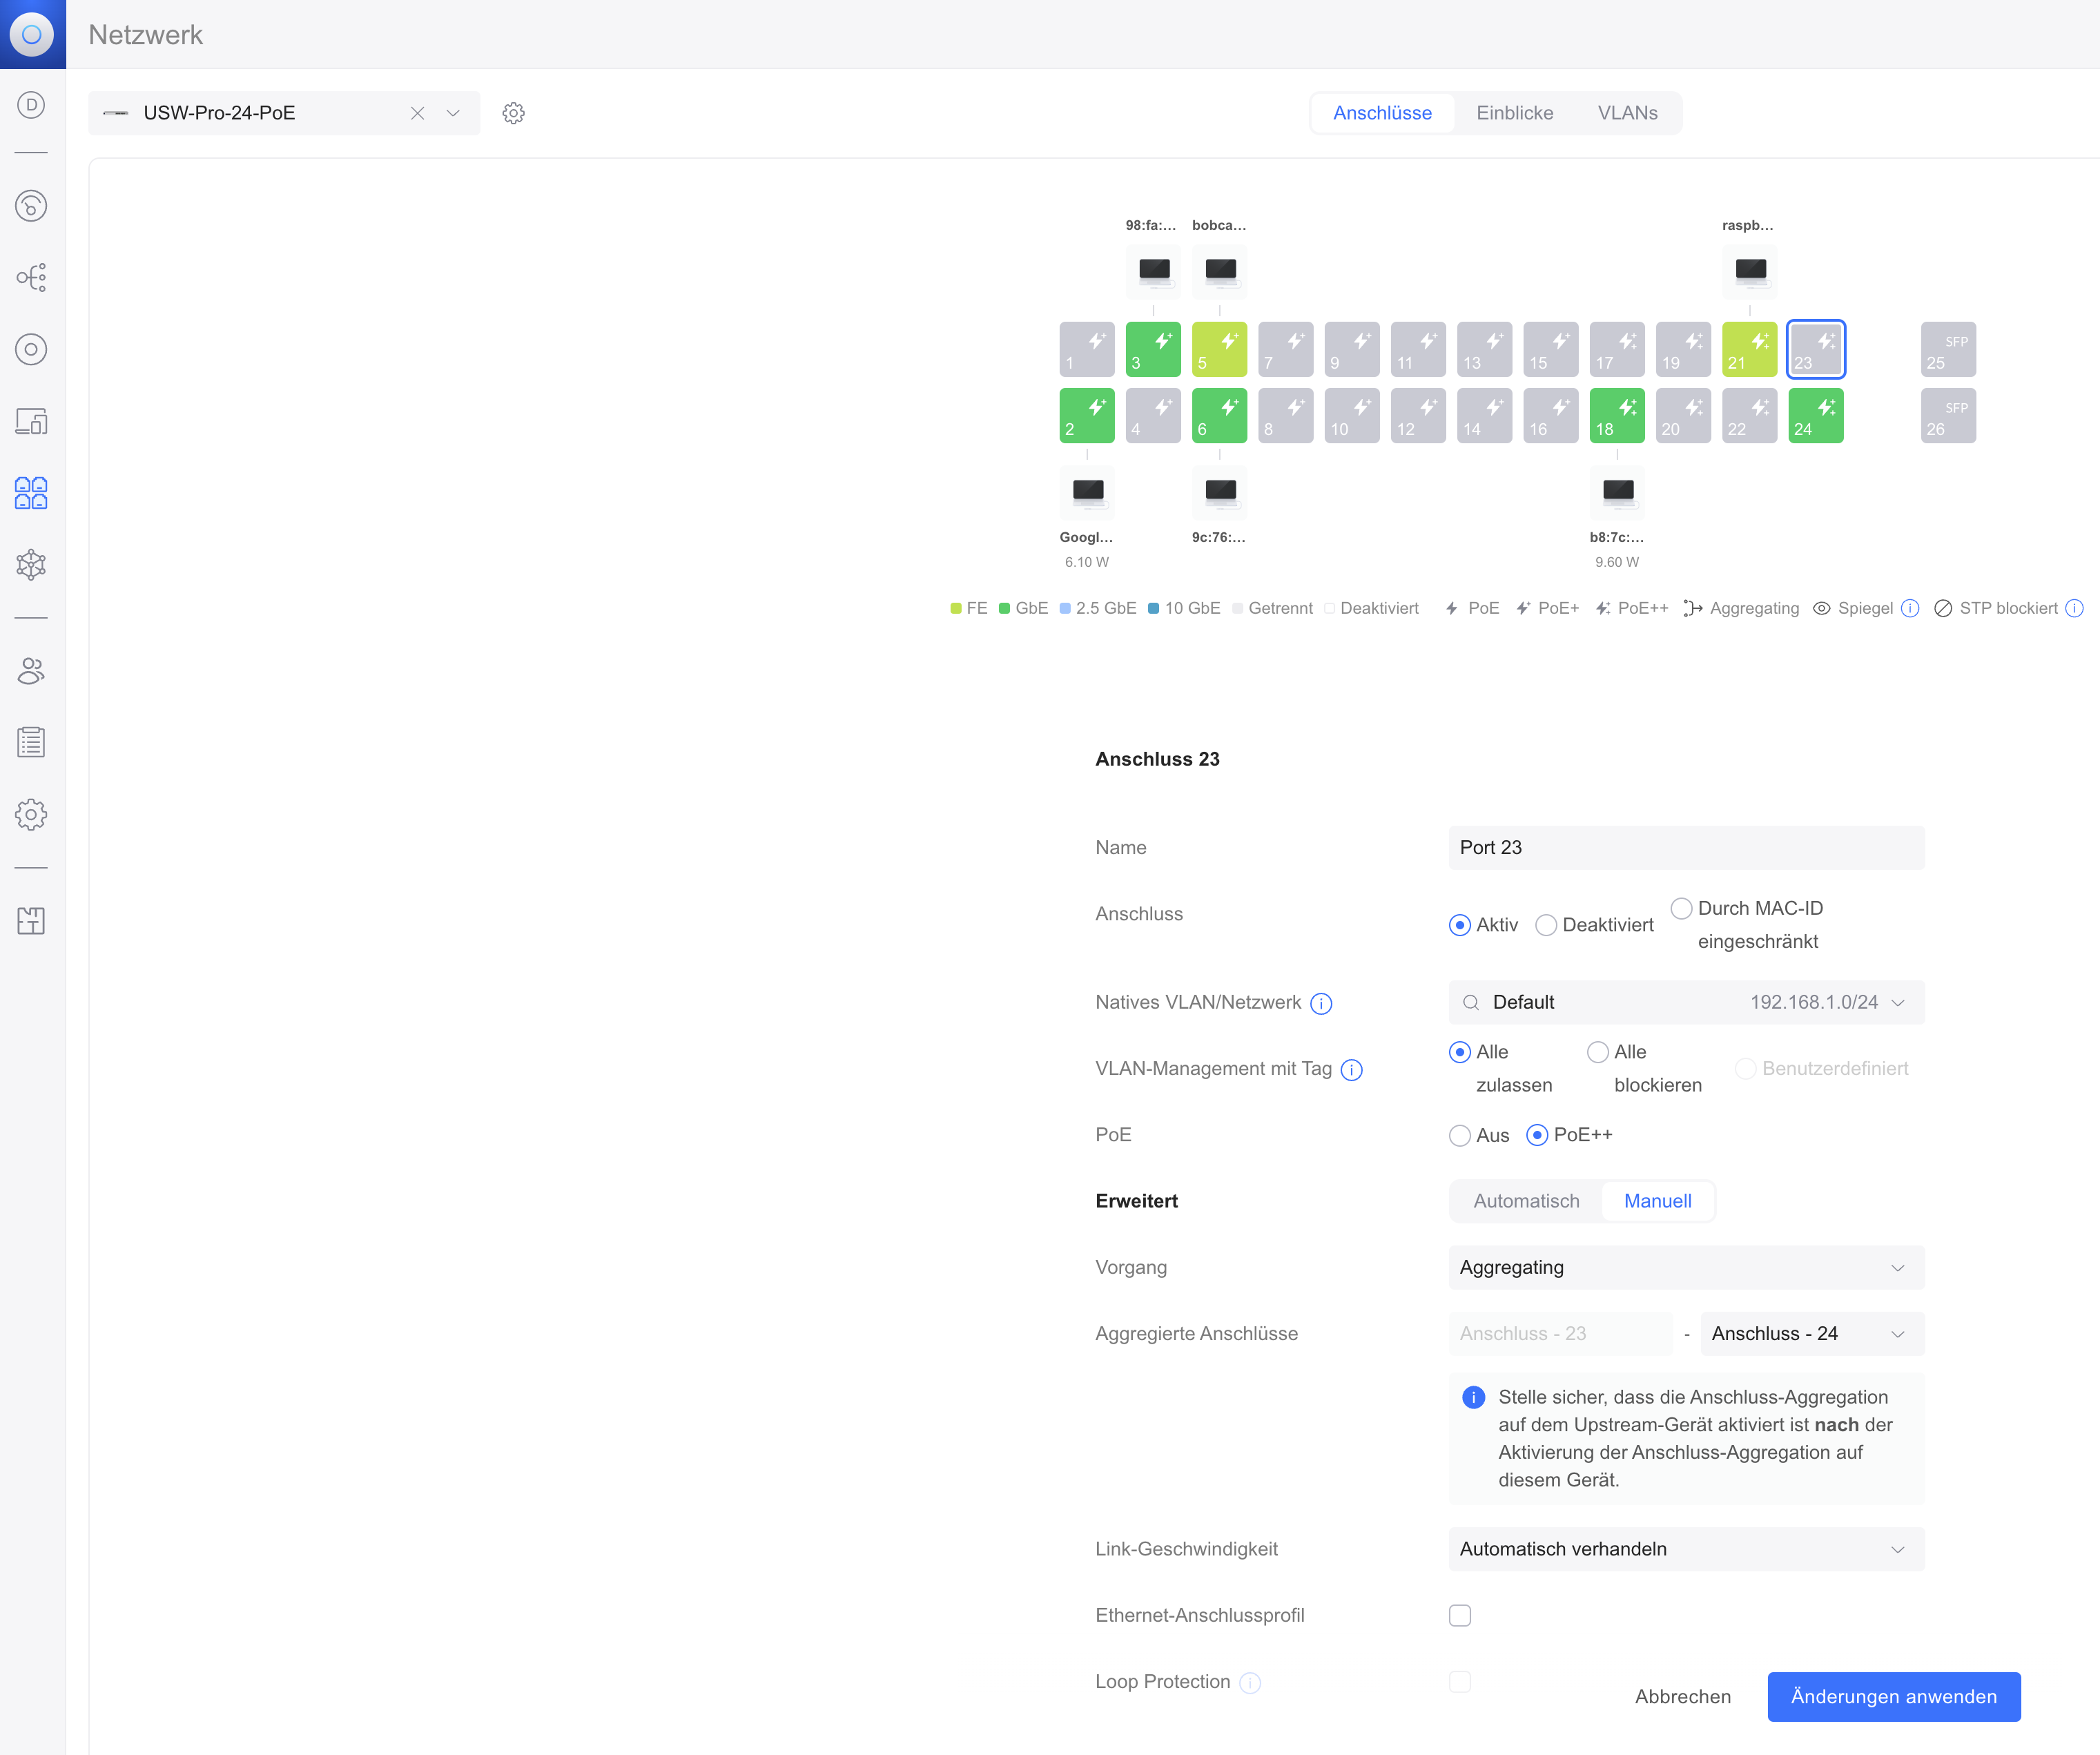Viewport: 2100px width, 1755px height.
Task: Click the 98:fa:... client device icon
Action: 1154,271
